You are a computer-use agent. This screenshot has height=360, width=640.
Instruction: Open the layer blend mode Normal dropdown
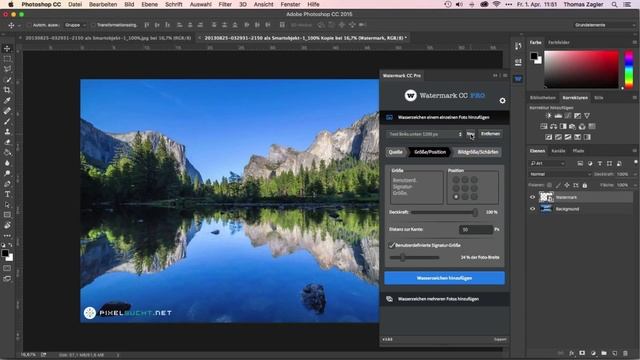point(560,174)
